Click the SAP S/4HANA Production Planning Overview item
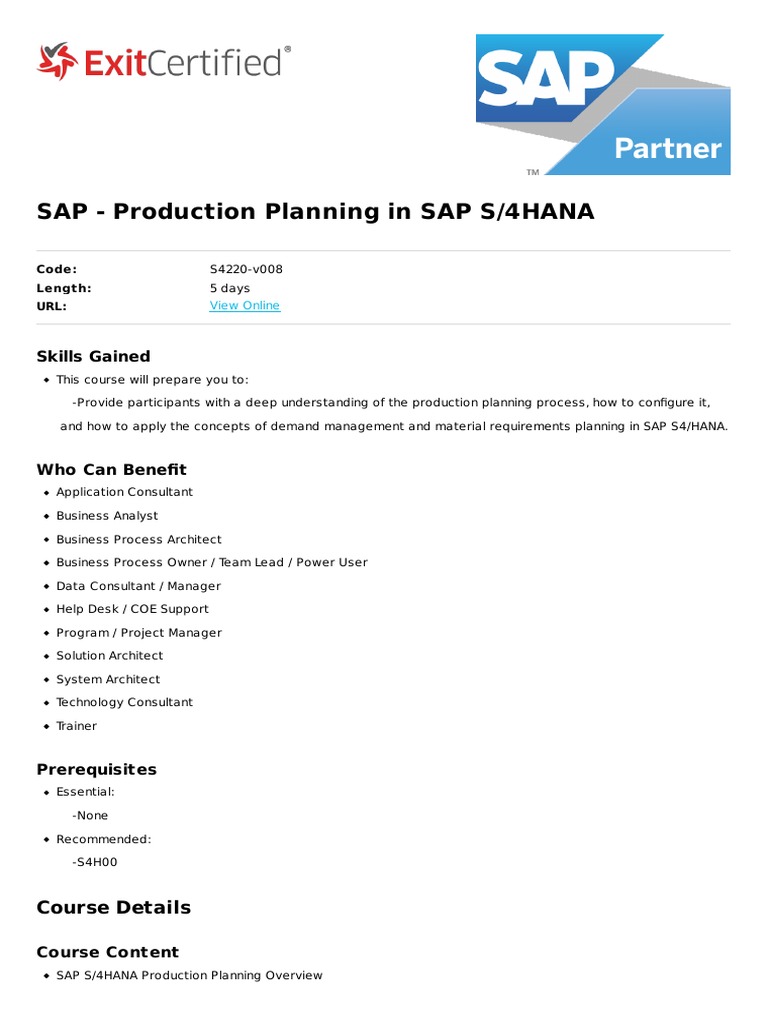Image resolution: width=768 pixels, height=1024 pixels. 189,975
